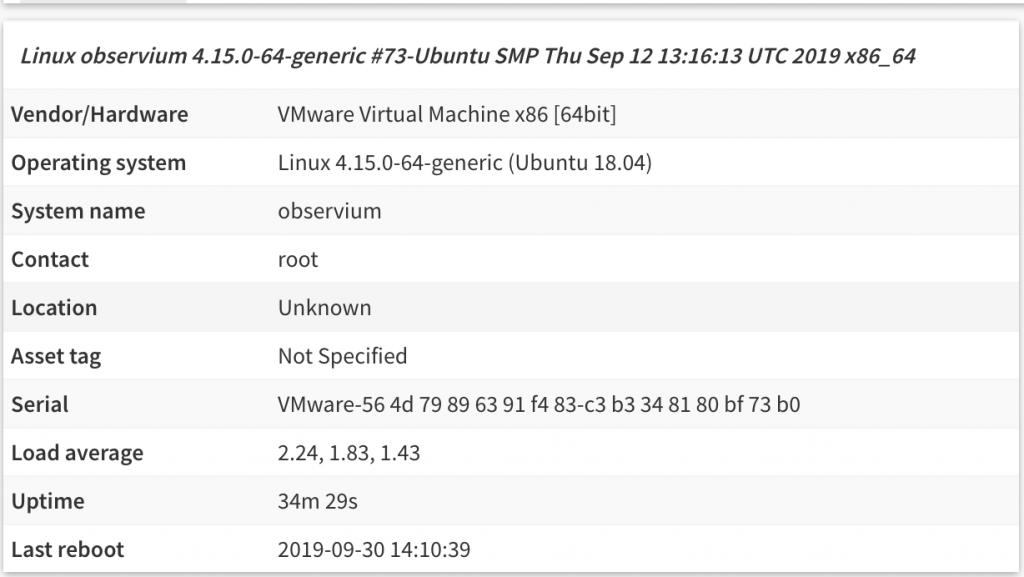This screenshot has height=577, width=1024.
Task: Select the Operating system label
Action: pos(99,163)
